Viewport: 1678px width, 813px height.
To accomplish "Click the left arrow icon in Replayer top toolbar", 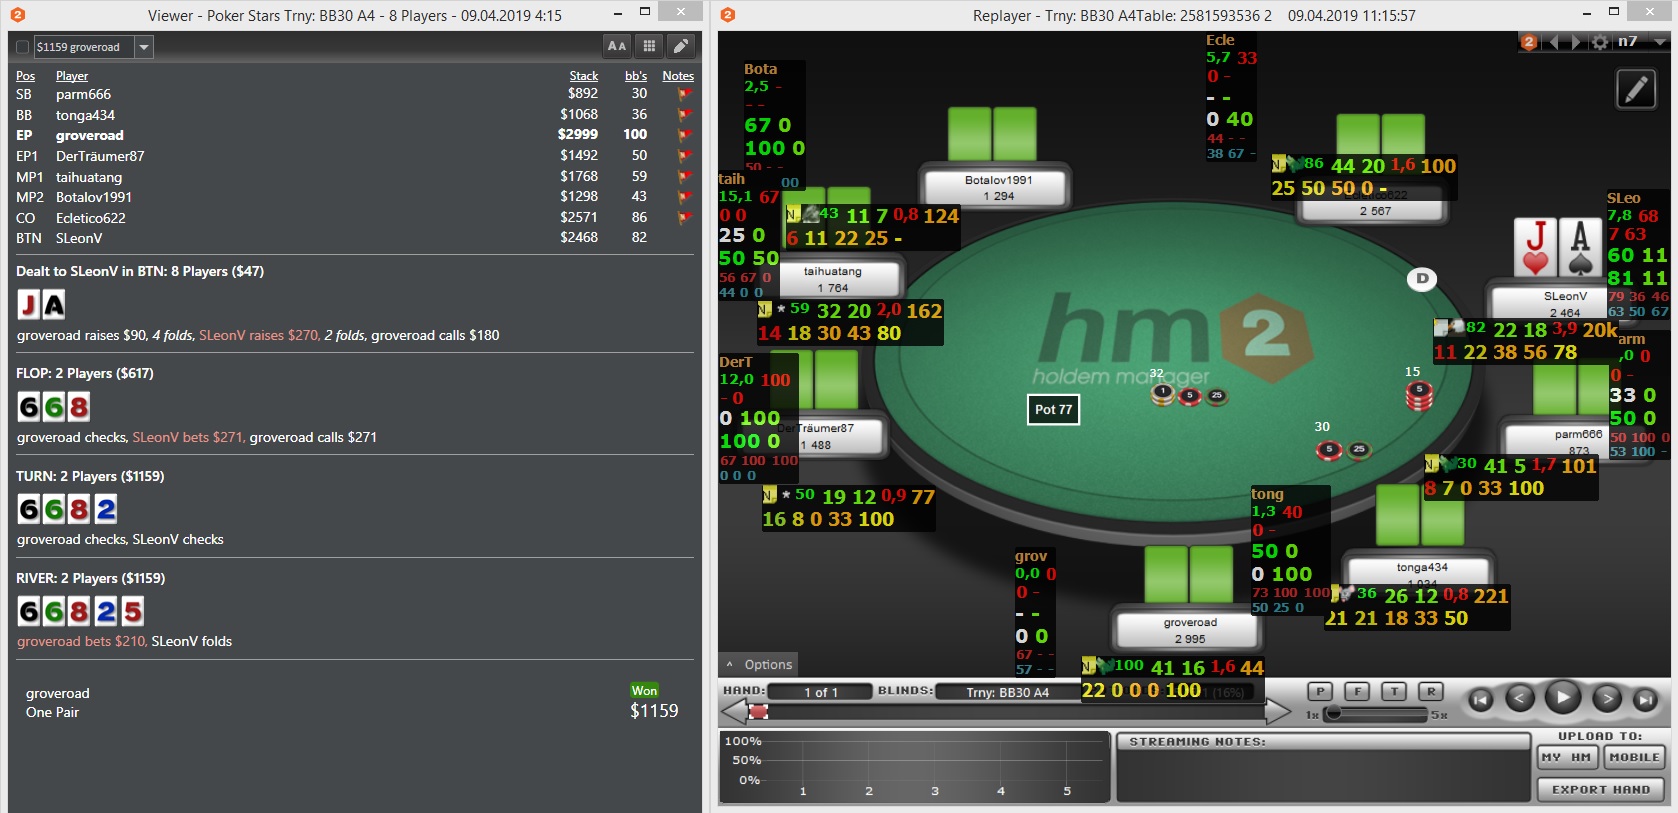I will coord(1553,42).
